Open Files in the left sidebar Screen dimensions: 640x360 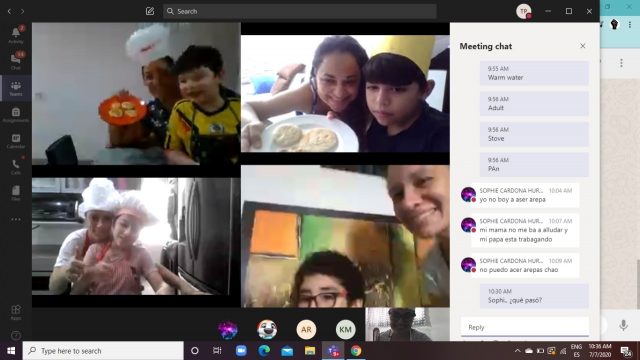(16, 193)
